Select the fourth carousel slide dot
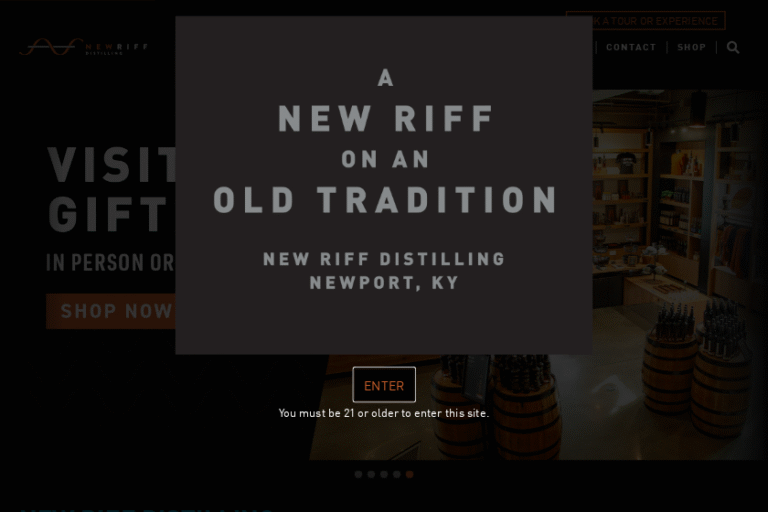The height and width of the screenshot is (512, 768). click(397, 474)
